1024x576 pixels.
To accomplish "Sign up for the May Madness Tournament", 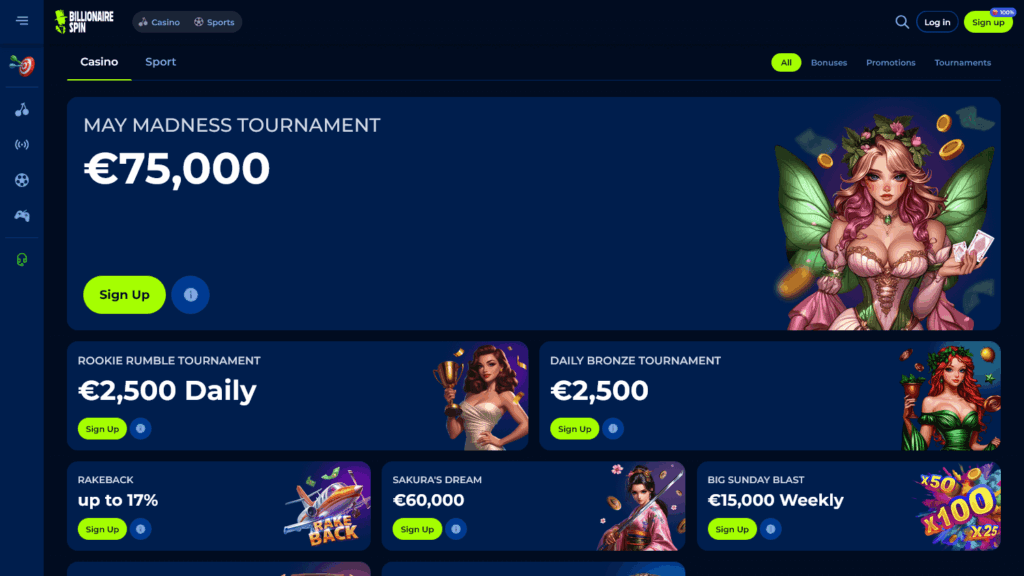I will coord(124,295).
